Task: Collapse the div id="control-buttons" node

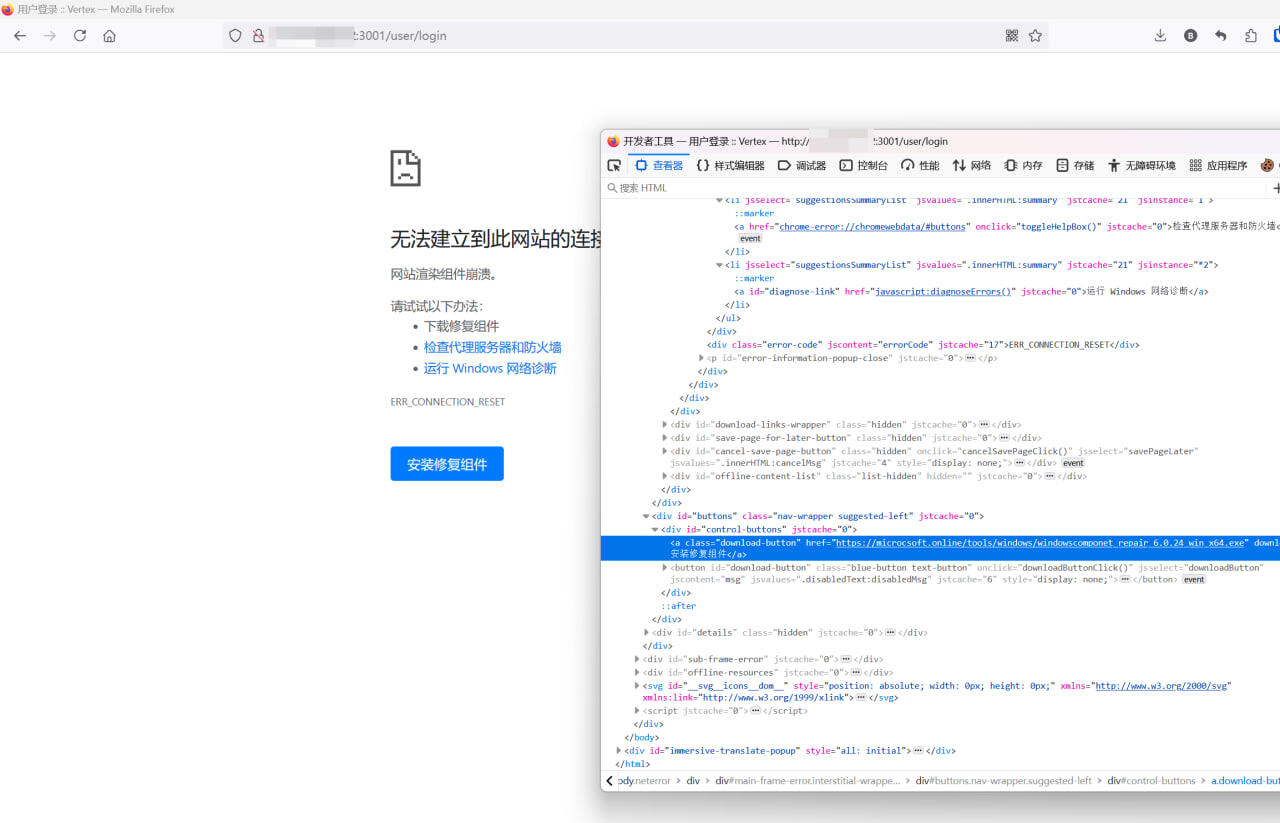Action: 655,529
